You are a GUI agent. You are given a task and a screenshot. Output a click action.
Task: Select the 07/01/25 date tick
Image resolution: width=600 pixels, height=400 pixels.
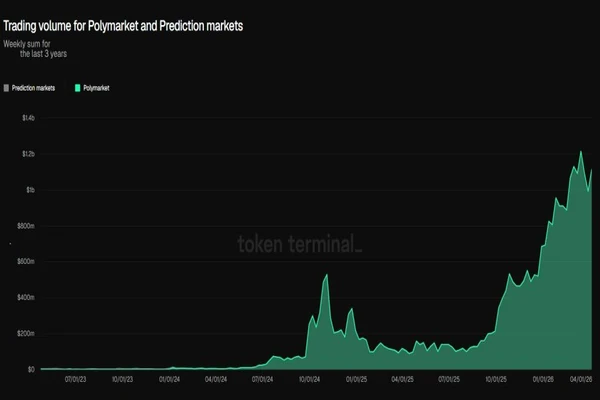click(x=449, y=379)
